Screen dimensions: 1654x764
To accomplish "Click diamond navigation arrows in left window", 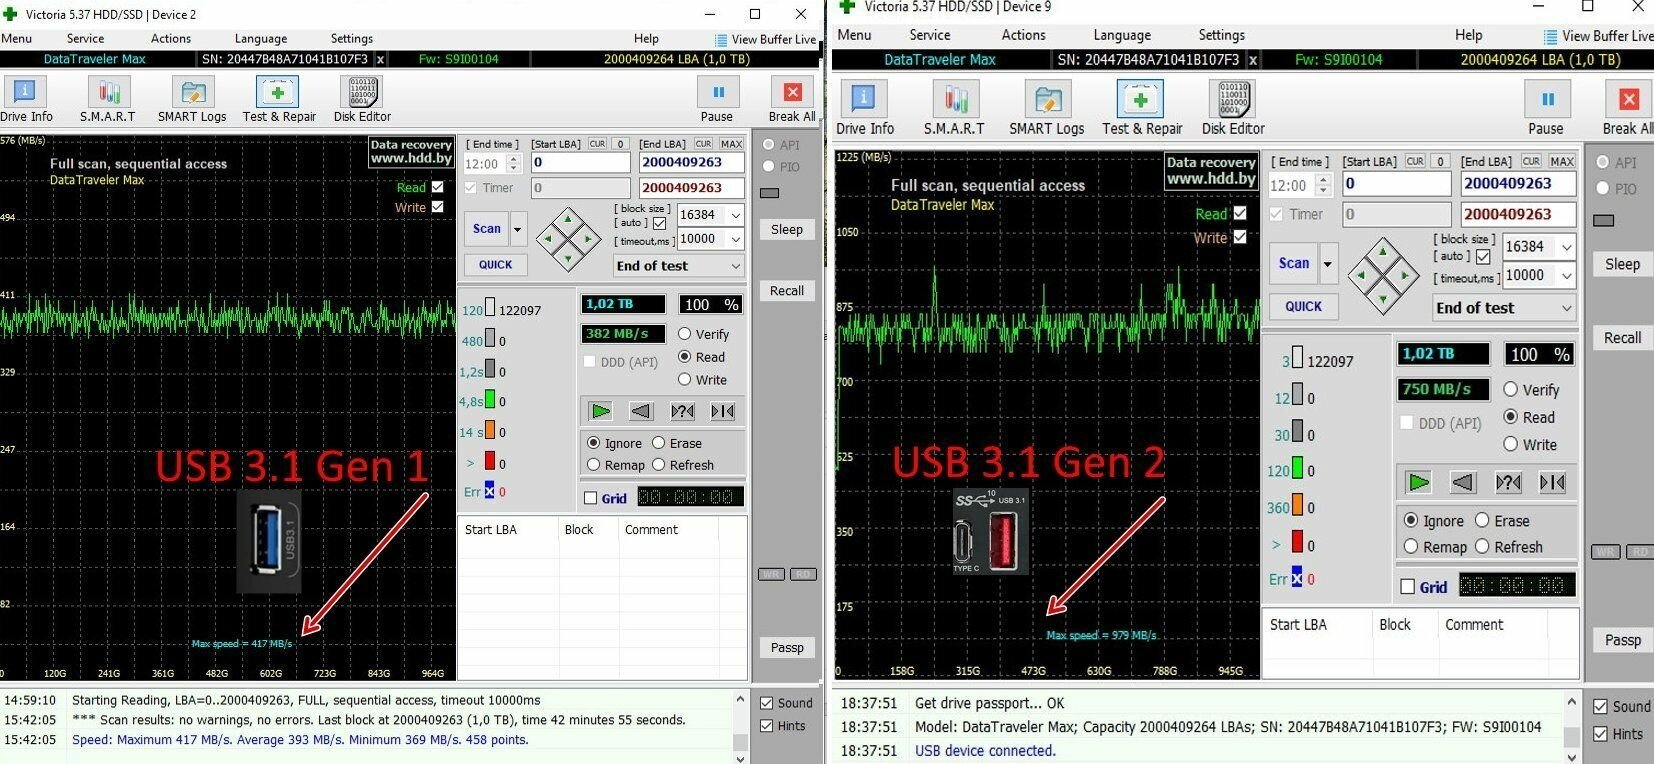I will pyautogui.click(x=568, y=240).
